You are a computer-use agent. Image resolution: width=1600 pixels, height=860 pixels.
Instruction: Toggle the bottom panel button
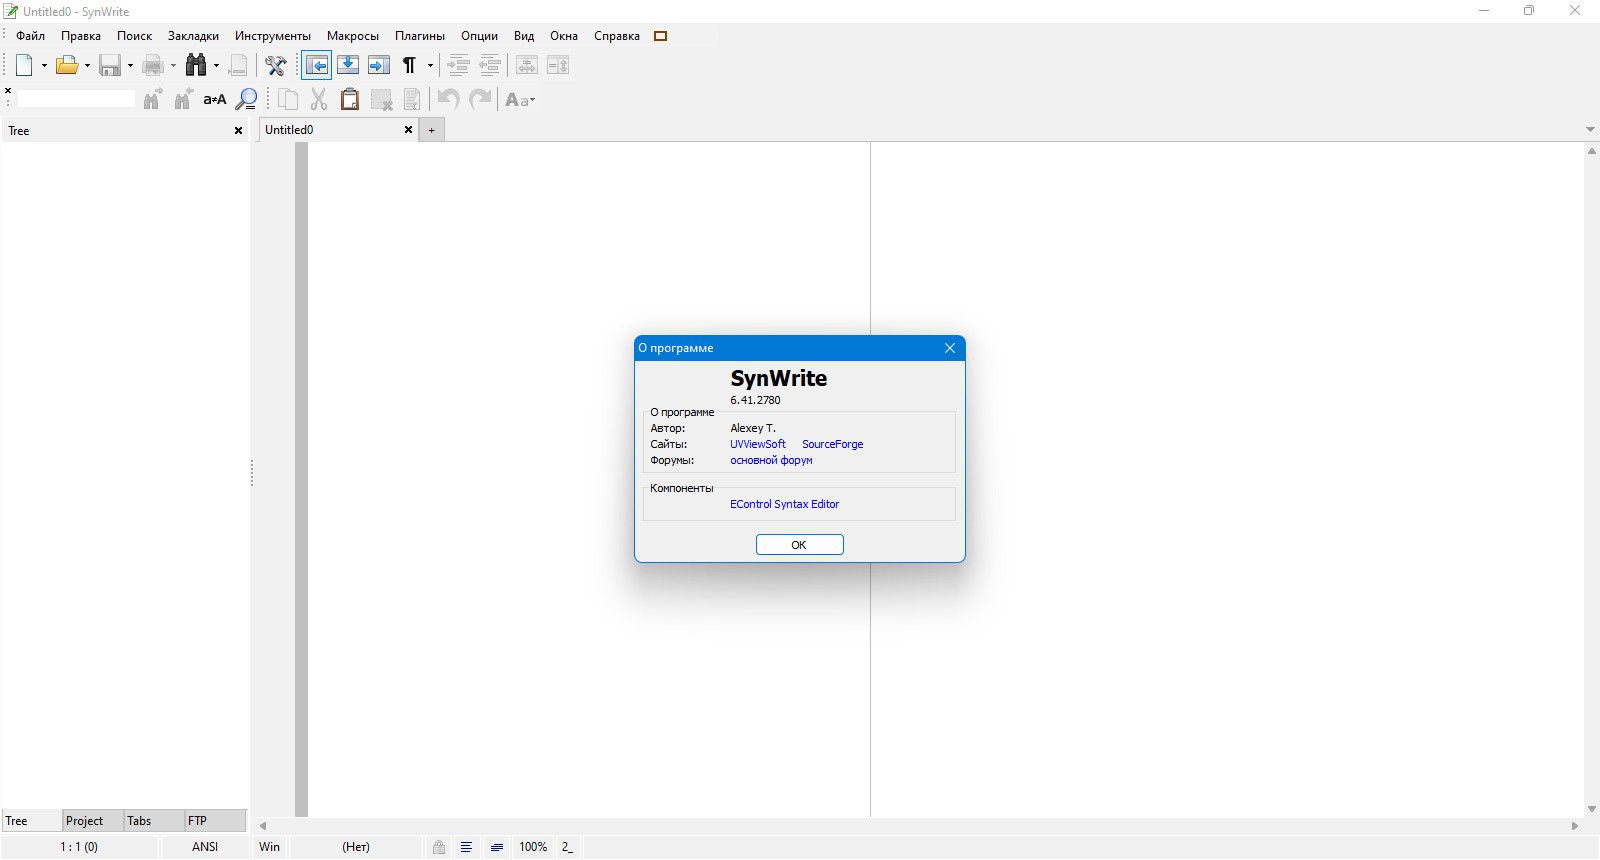click(348, 65)
